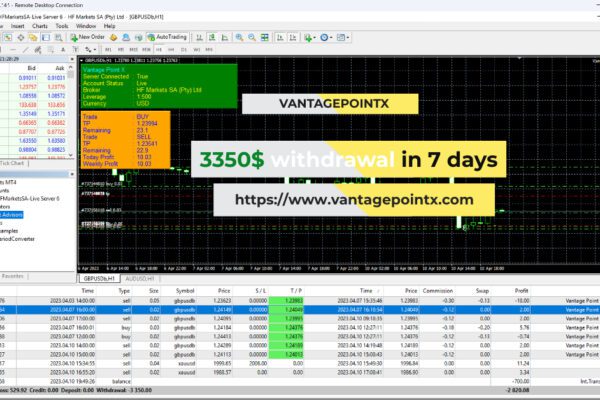
Task: Switch timeframe to M30
Action: (146, 50)
